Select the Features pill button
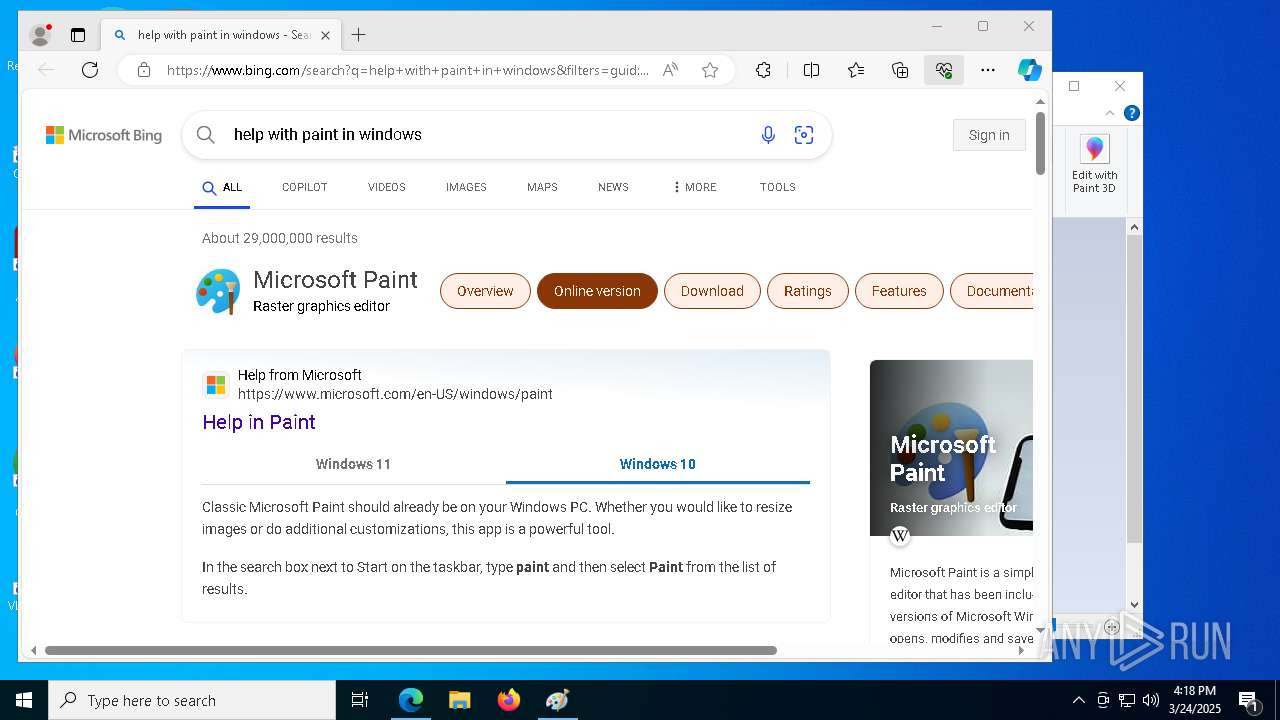The height and width of the screenshot is (720, 1280). [x=899, y=291]
